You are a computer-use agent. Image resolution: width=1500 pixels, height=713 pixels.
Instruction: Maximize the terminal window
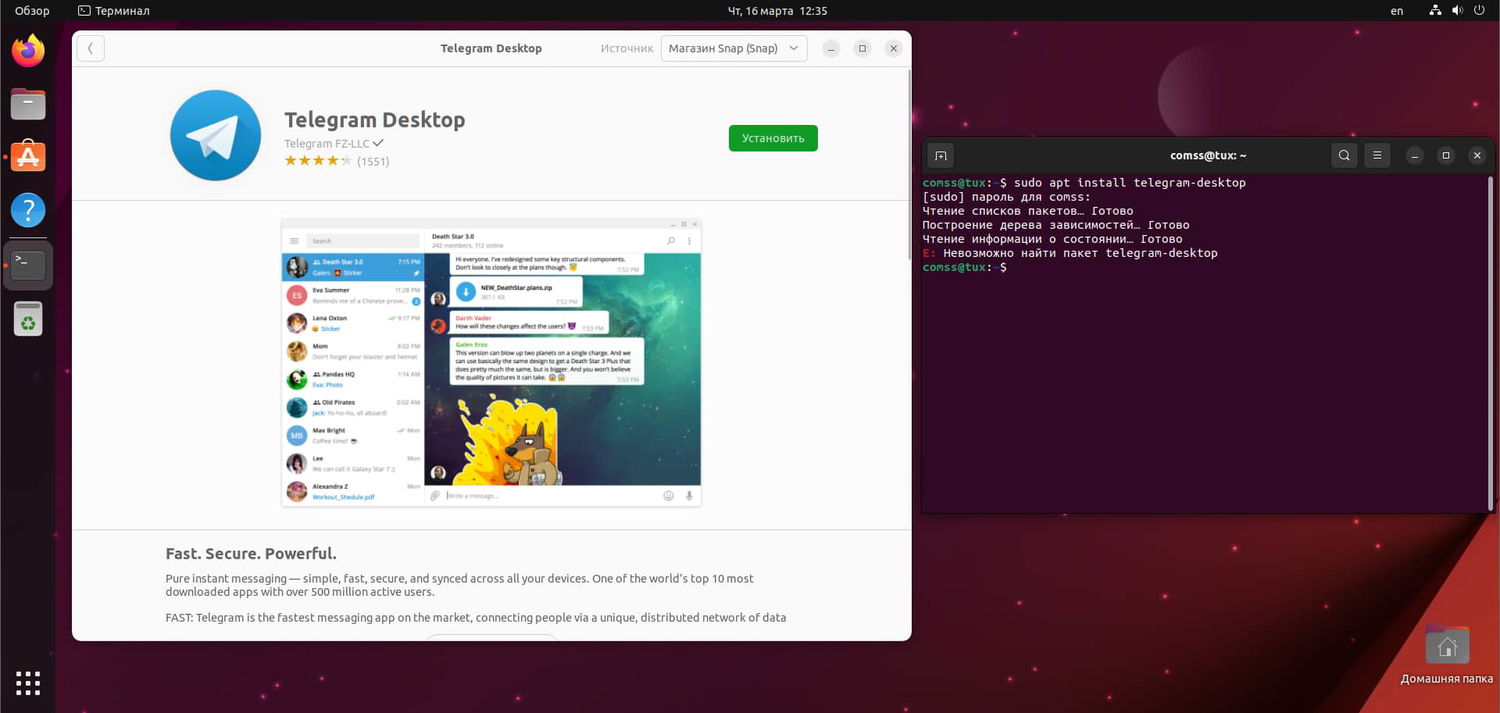pos(1445,155)
